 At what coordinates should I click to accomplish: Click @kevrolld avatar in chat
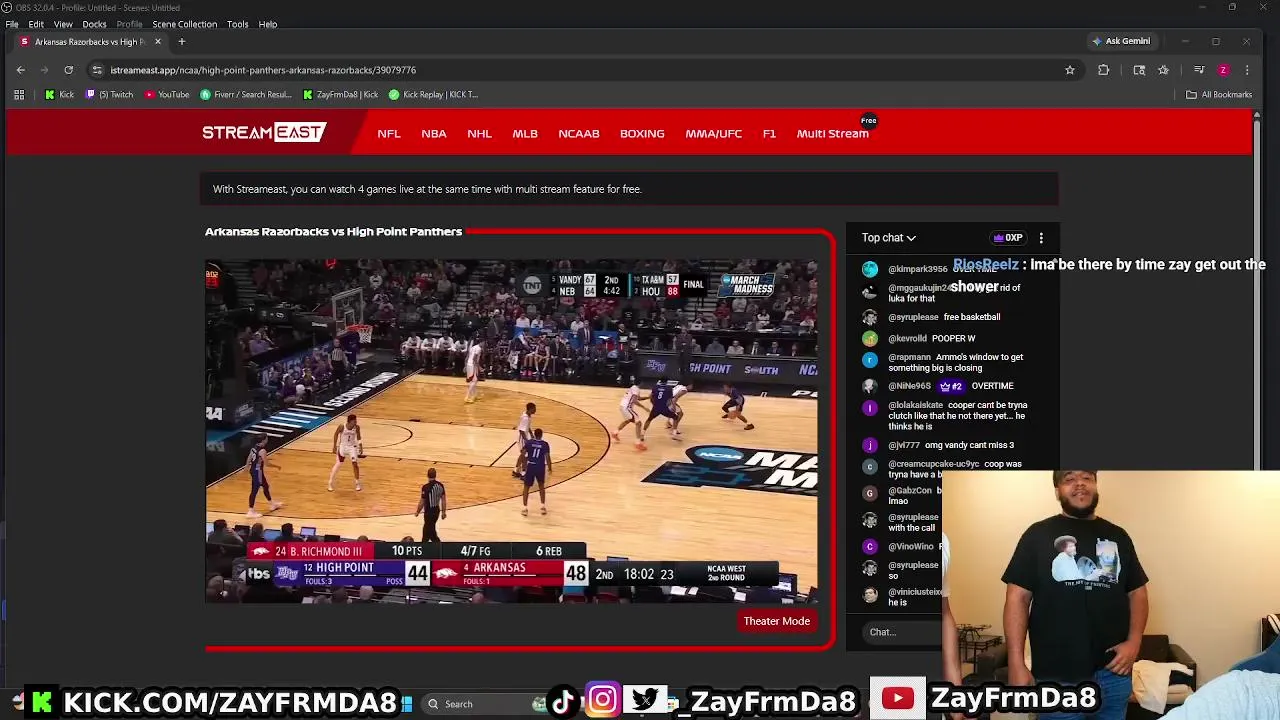[x=870, y=338]
